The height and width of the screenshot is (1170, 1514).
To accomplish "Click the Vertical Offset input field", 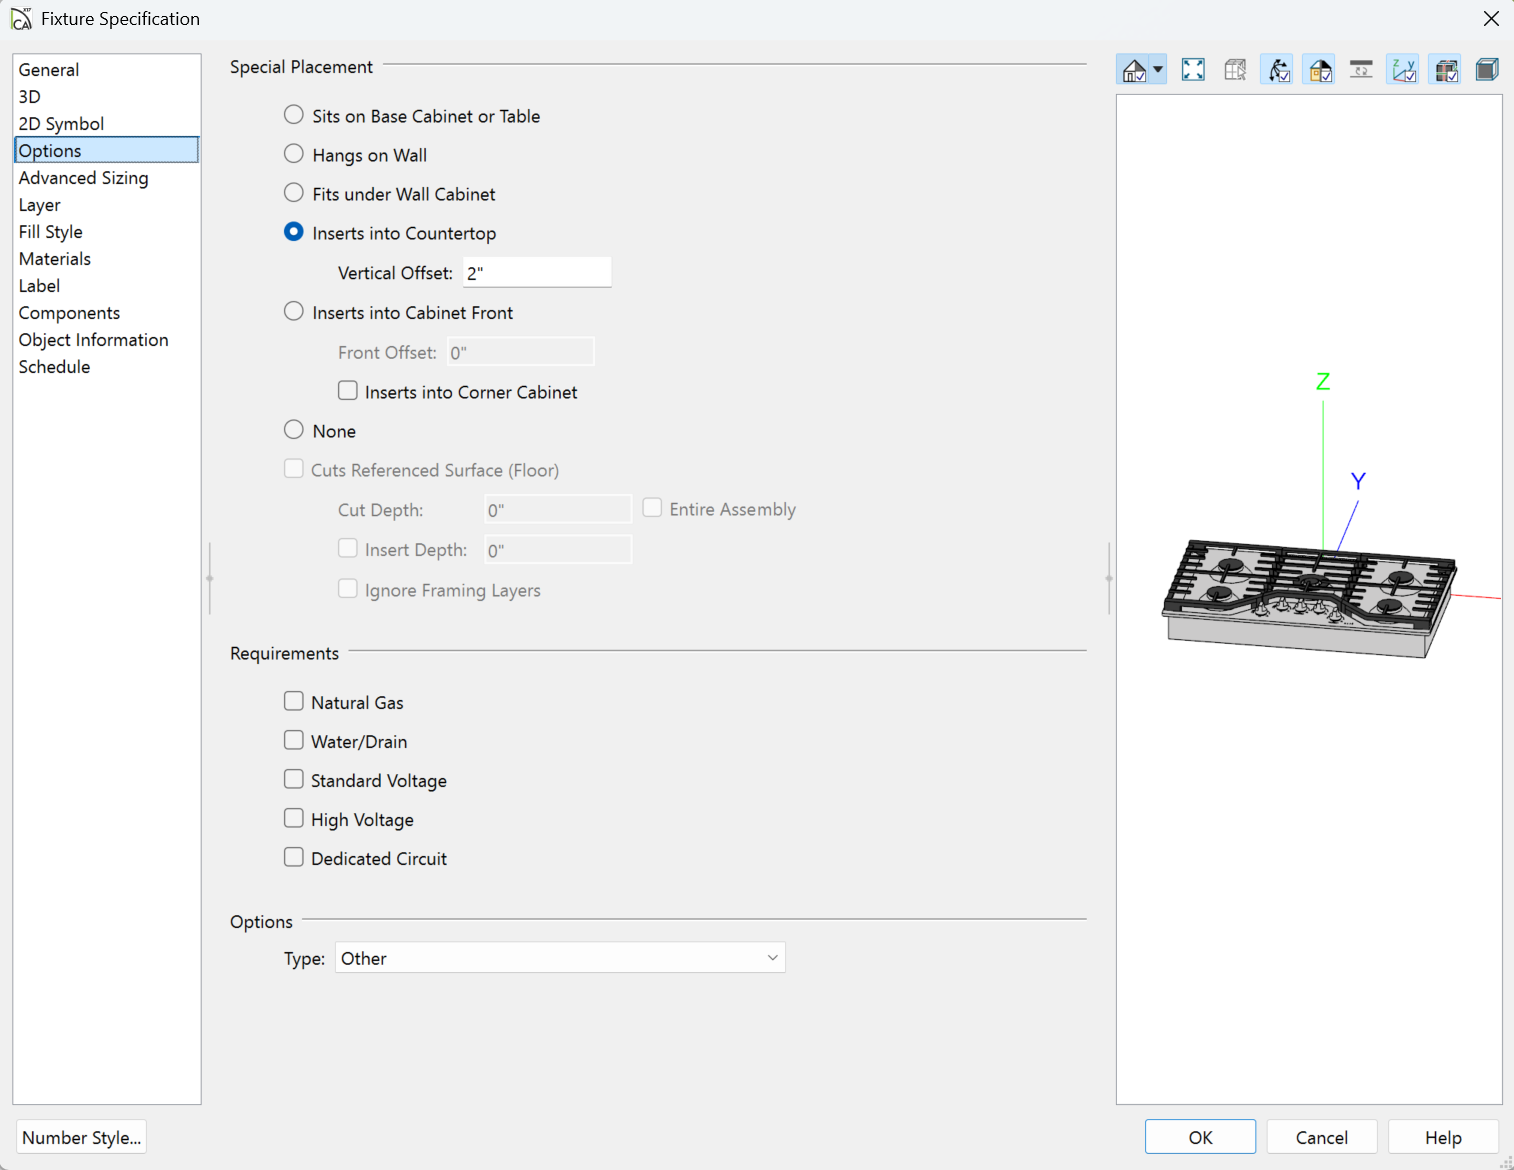I will (537, 273).
